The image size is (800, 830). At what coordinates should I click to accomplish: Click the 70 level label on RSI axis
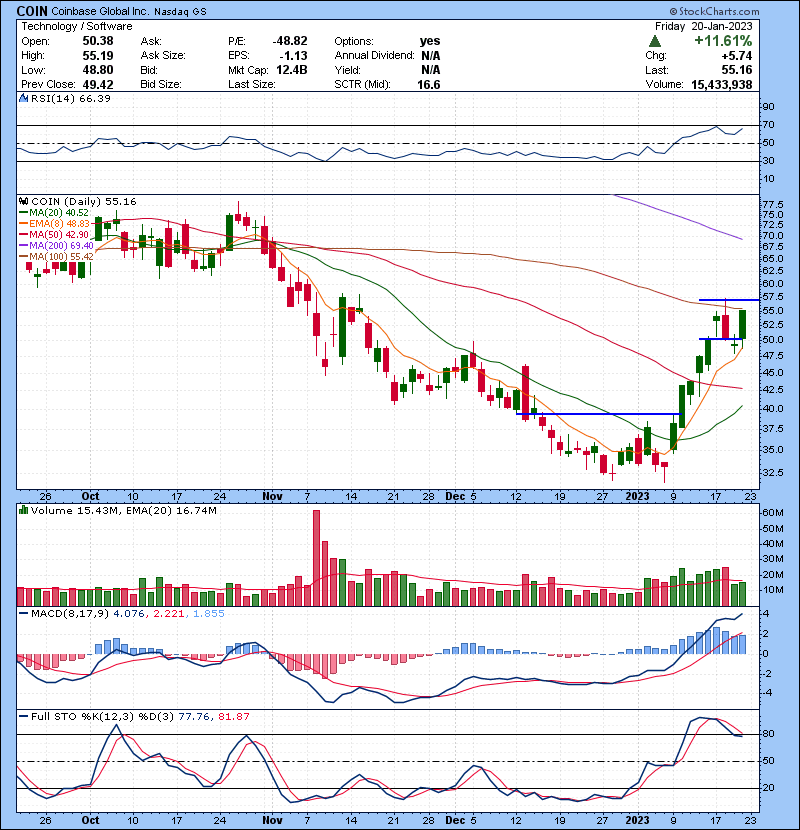click(768, 125)
